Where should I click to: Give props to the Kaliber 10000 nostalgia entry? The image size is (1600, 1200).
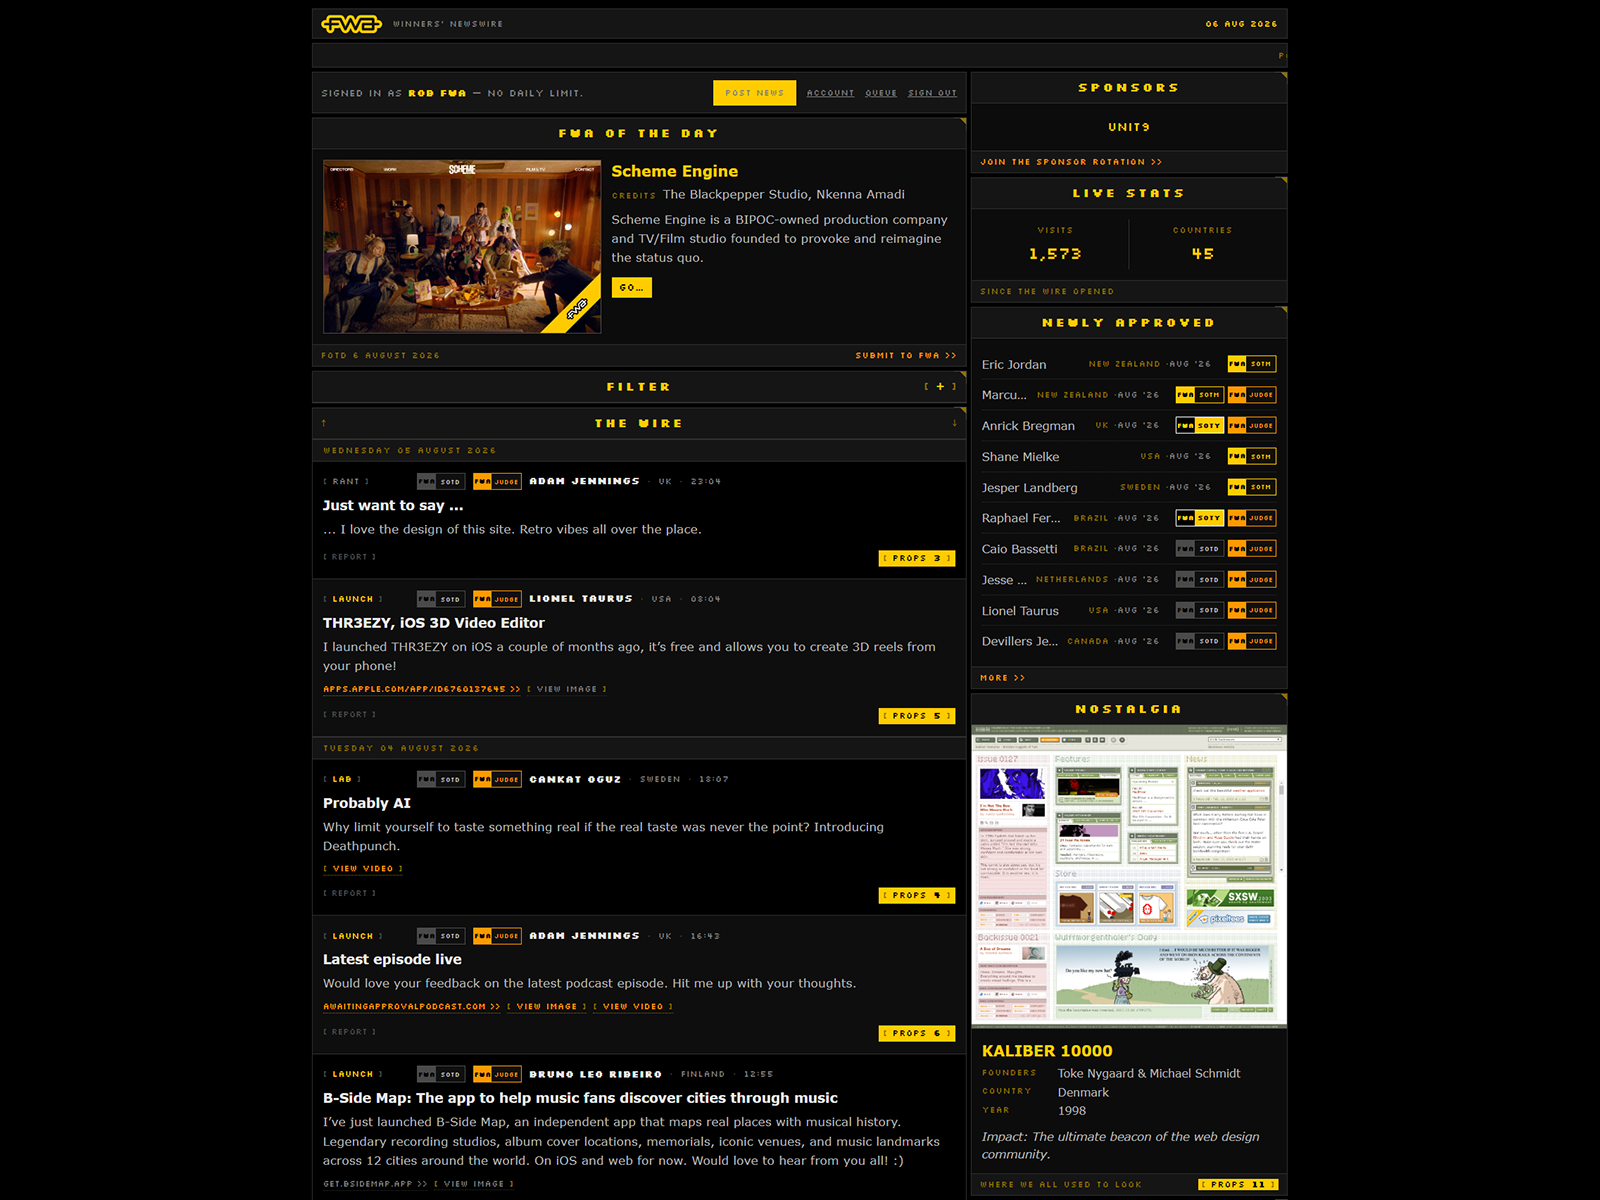pyautogui.click(x=1238, y=1184)
